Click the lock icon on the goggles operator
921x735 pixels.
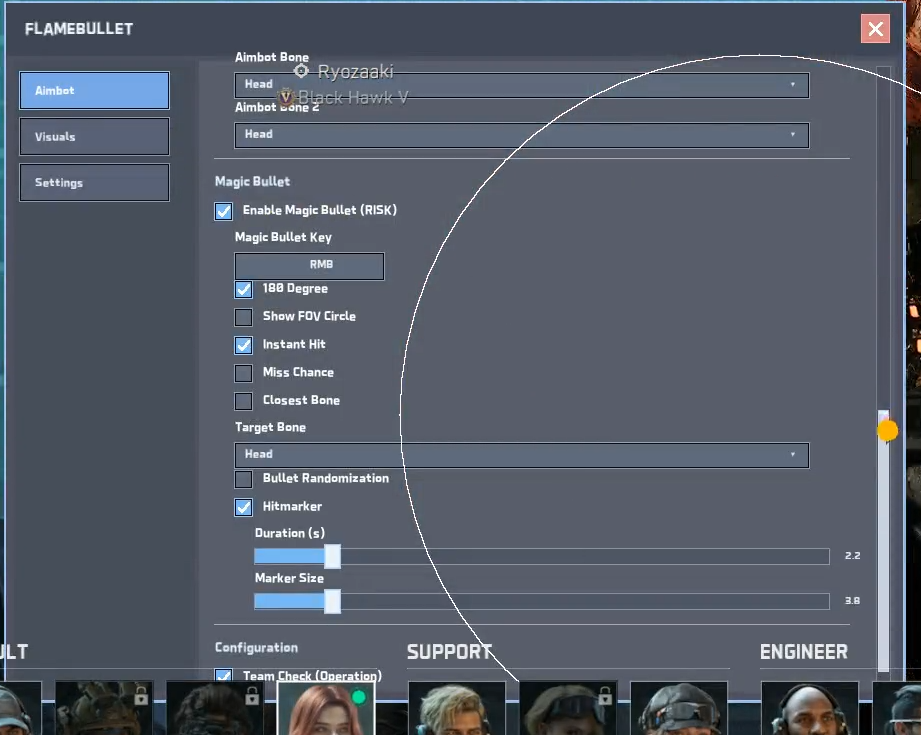[604, 695]
